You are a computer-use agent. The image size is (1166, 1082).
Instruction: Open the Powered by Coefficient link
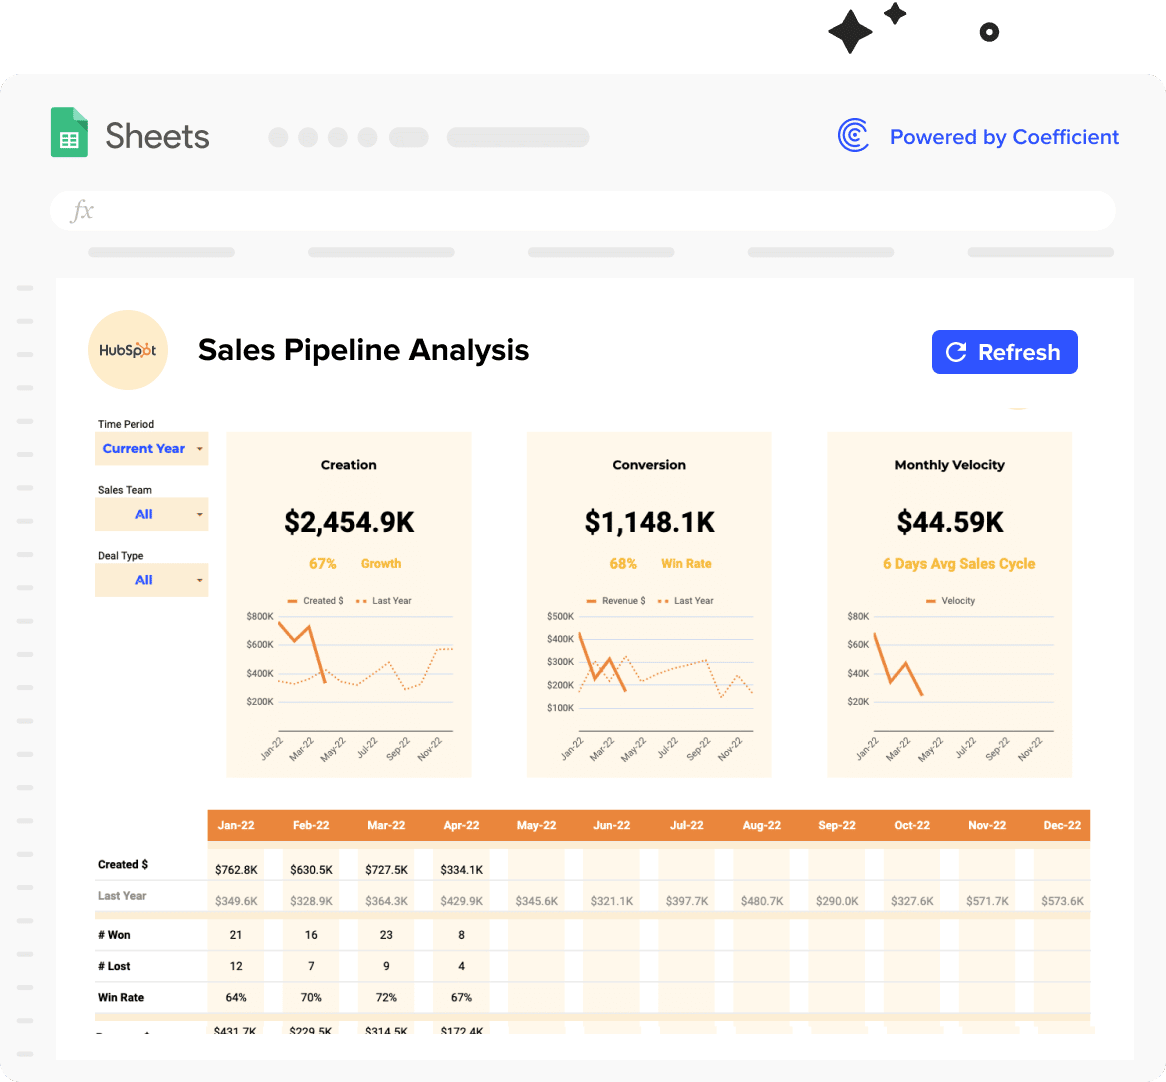1004,137
